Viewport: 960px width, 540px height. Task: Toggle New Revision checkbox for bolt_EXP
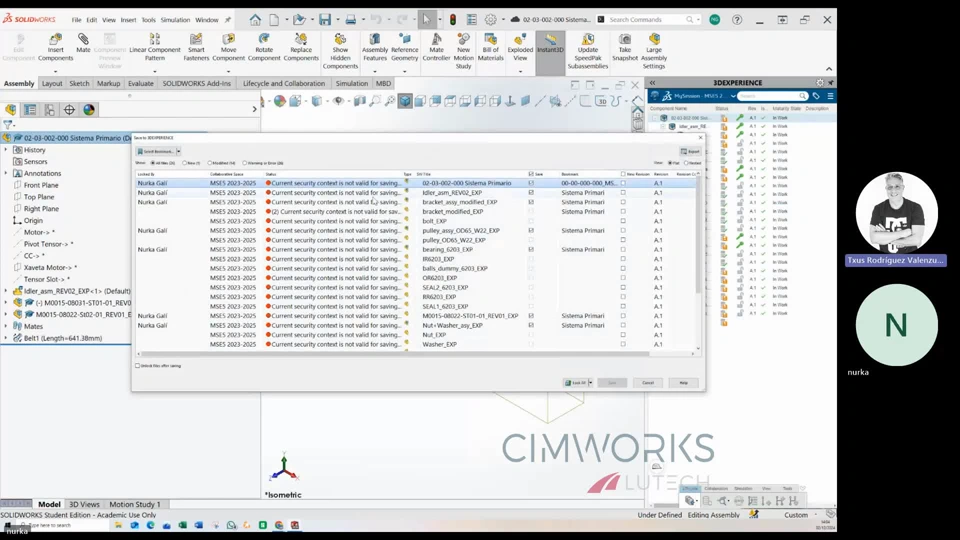pos(623,221)
